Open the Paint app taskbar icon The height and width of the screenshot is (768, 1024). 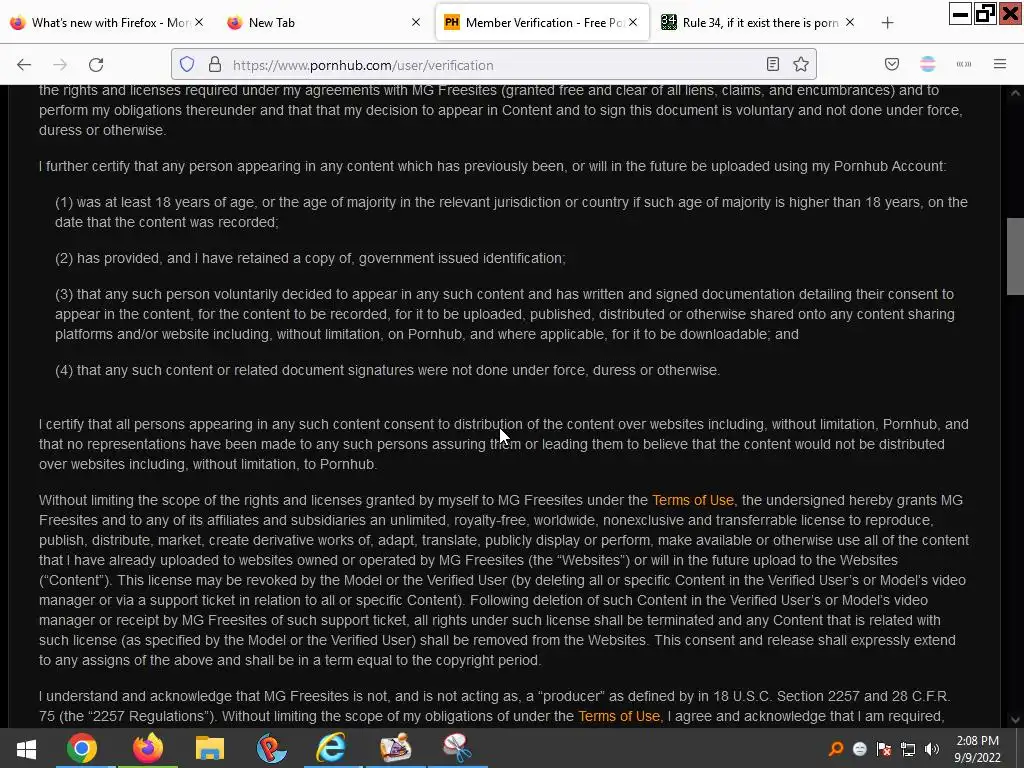coord(395,748)
